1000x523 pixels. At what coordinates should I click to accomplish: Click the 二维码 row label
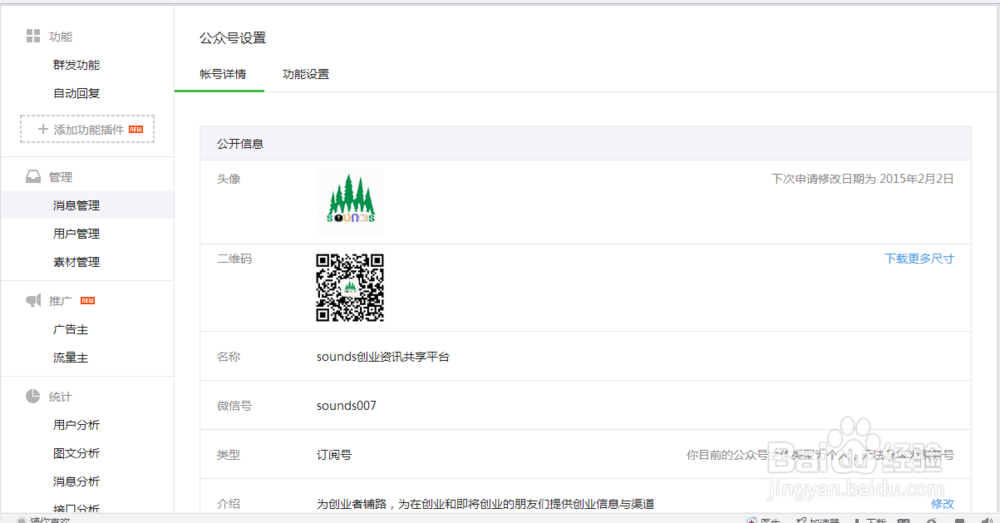[x=234, y=258]
